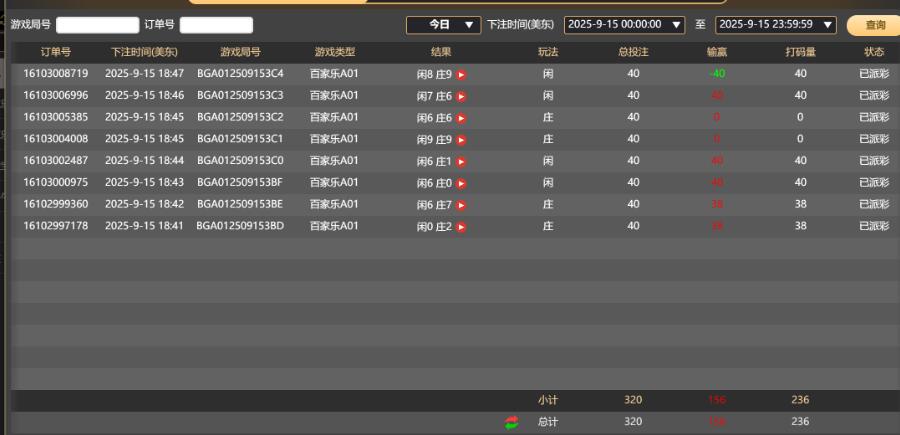Click game round BGA012509153C4 cell
The width and height of the screenshot is (900, 435).
tap(240, 74)
